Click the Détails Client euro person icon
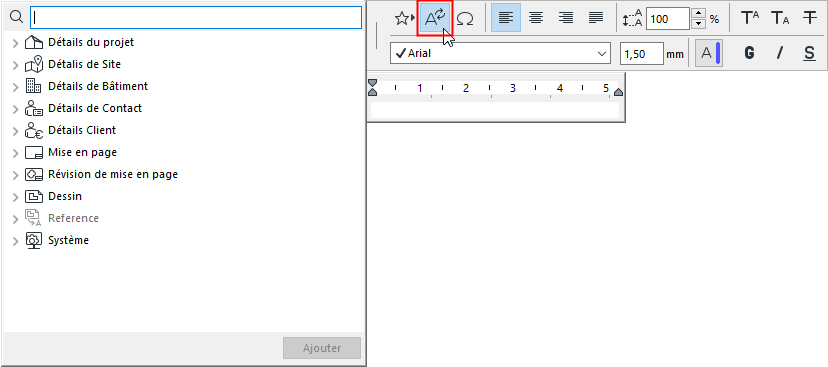The width and height of the screenshot is (828, 367). tap(33, 130)
